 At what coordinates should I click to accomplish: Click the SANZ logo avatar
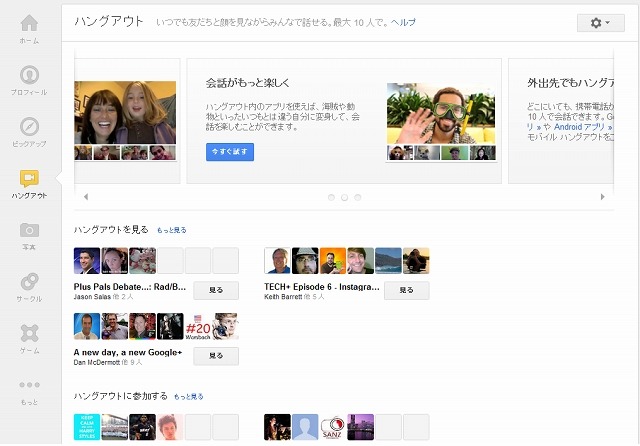(333, 427)
